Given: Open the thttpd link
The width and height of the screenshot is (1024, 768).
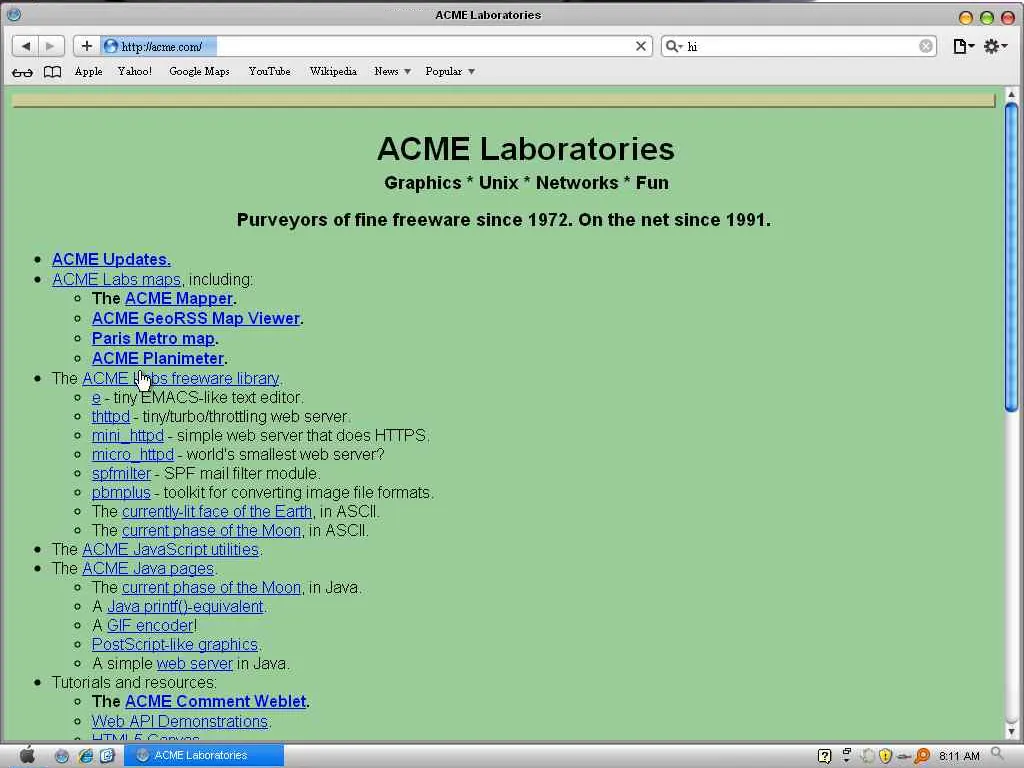Looking at the screenshot, I should click(x=110, y=417).
